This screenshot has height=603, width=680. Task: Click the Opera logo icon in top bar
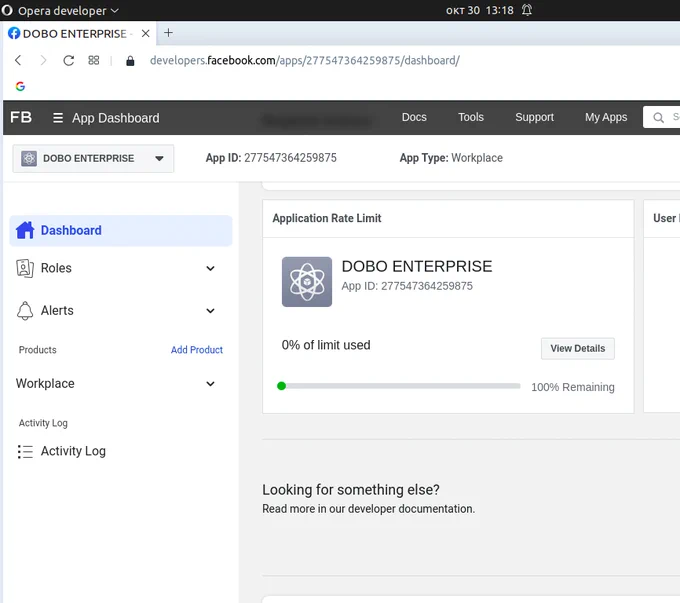[x=7, y=10]
